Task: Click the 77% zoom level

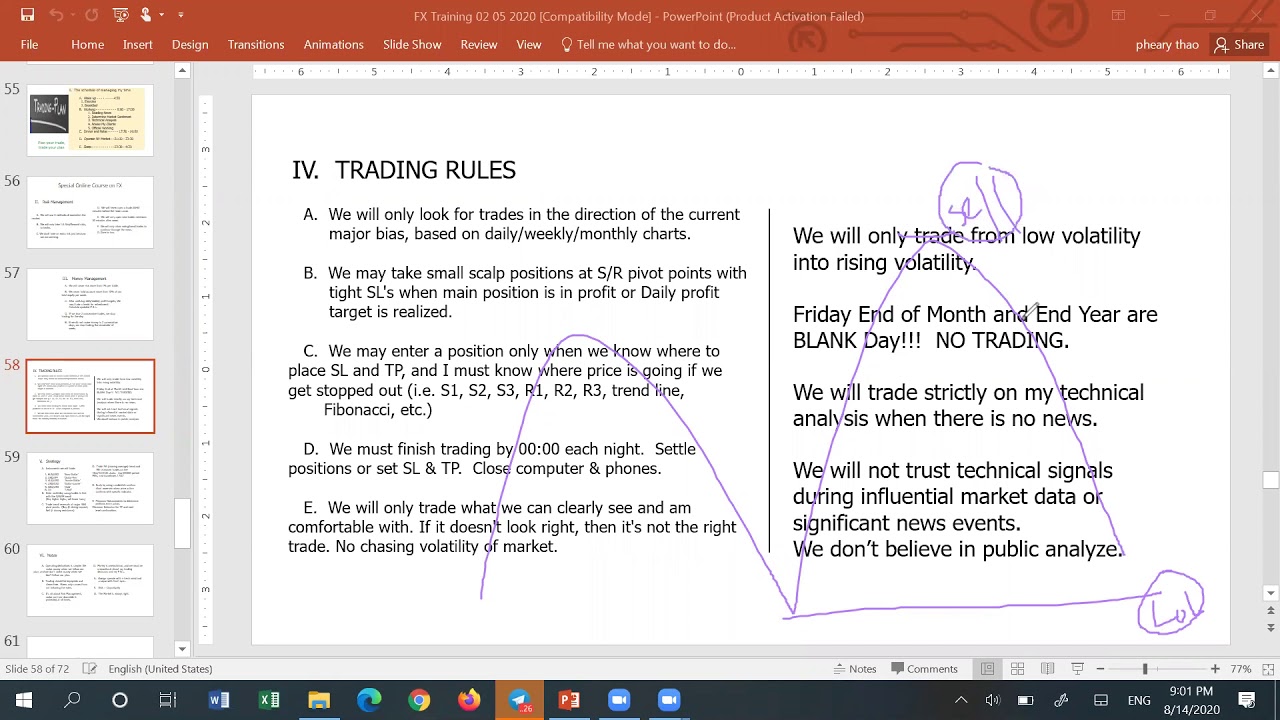Action: (1241, 669)
